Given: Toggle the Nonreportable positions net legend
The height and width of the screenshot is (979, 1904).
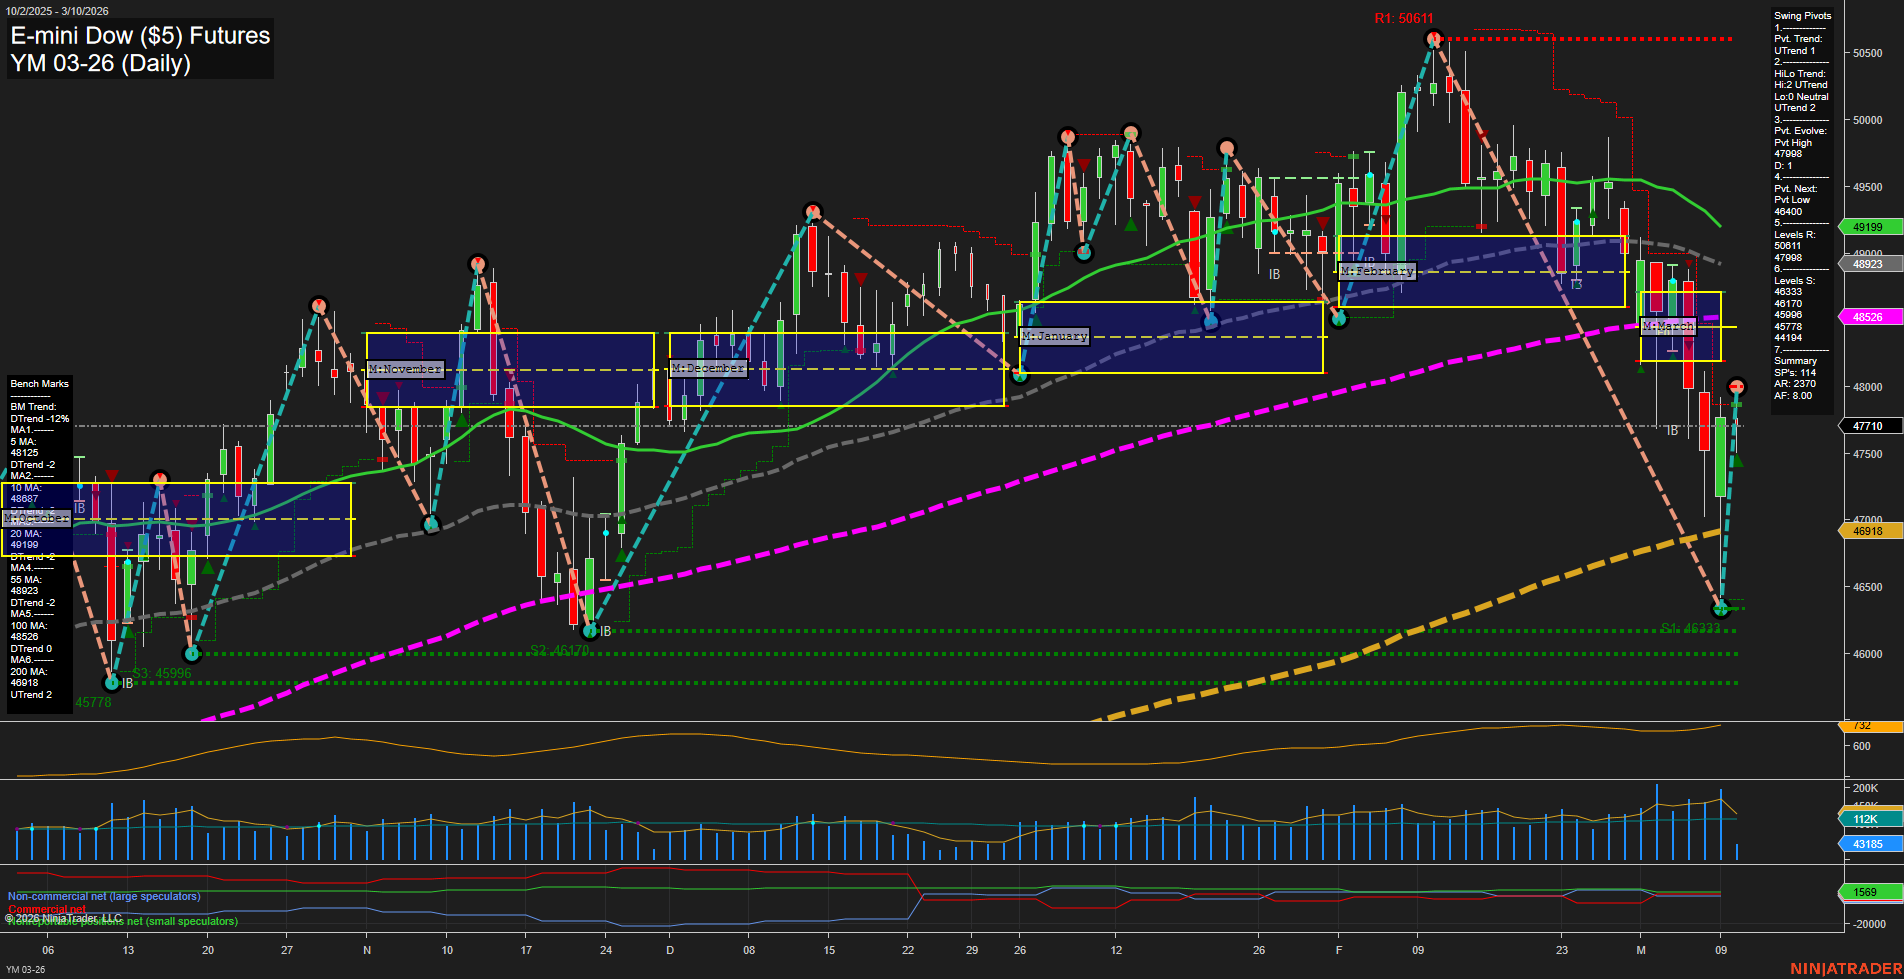Looking at the screenshot, I should pyautogui.click(x=122, y=922).
